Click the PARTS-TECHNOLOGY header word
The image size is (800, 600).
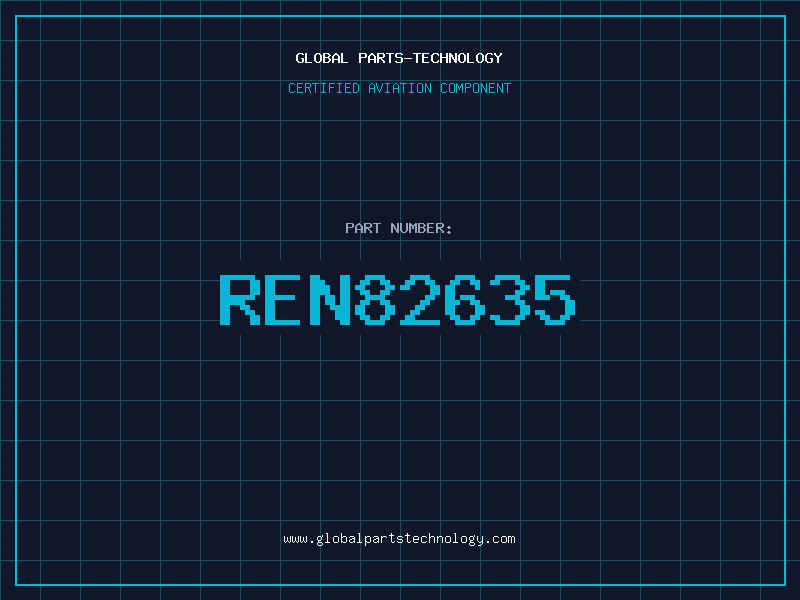[430, 58]
